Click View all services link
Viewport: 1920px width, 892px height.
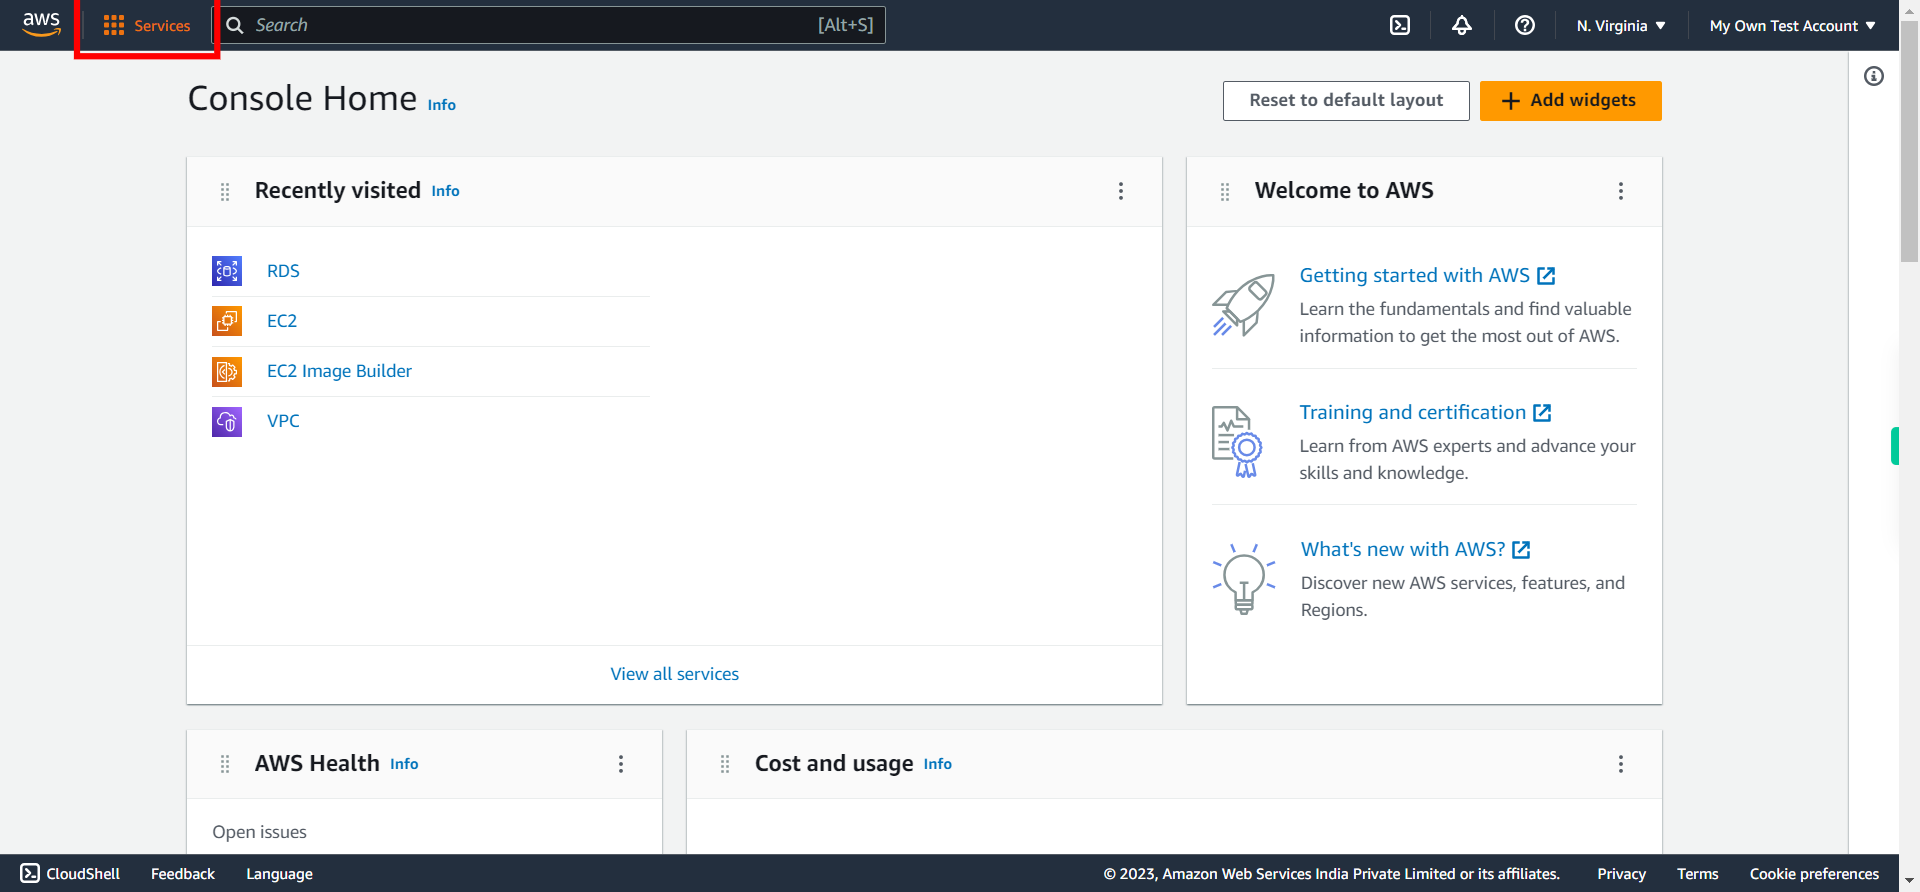pos(675,674)
